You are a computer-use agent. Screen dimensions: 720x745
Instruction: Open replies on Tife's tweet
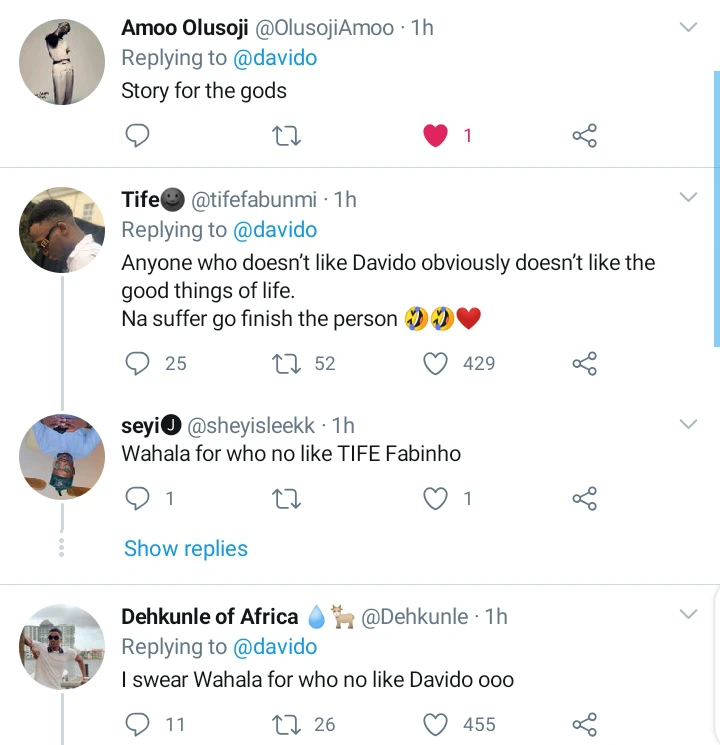point(138,363)
